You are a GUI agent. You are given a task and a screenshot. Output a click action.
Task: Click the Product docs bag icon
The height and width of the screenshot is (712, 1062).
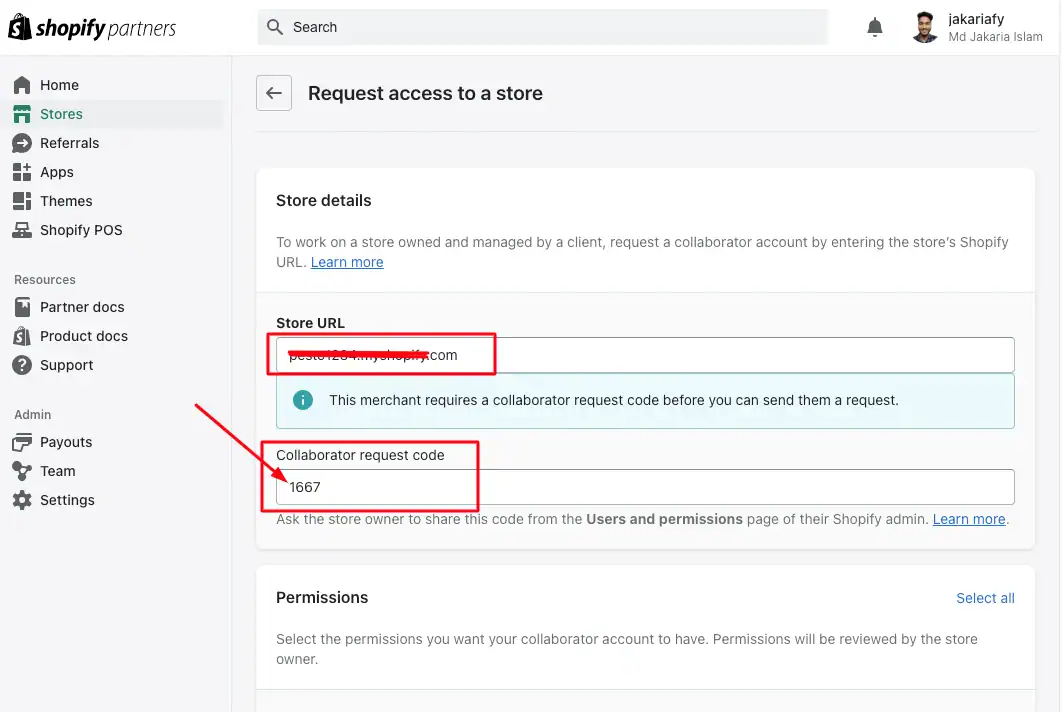[22, 336]
